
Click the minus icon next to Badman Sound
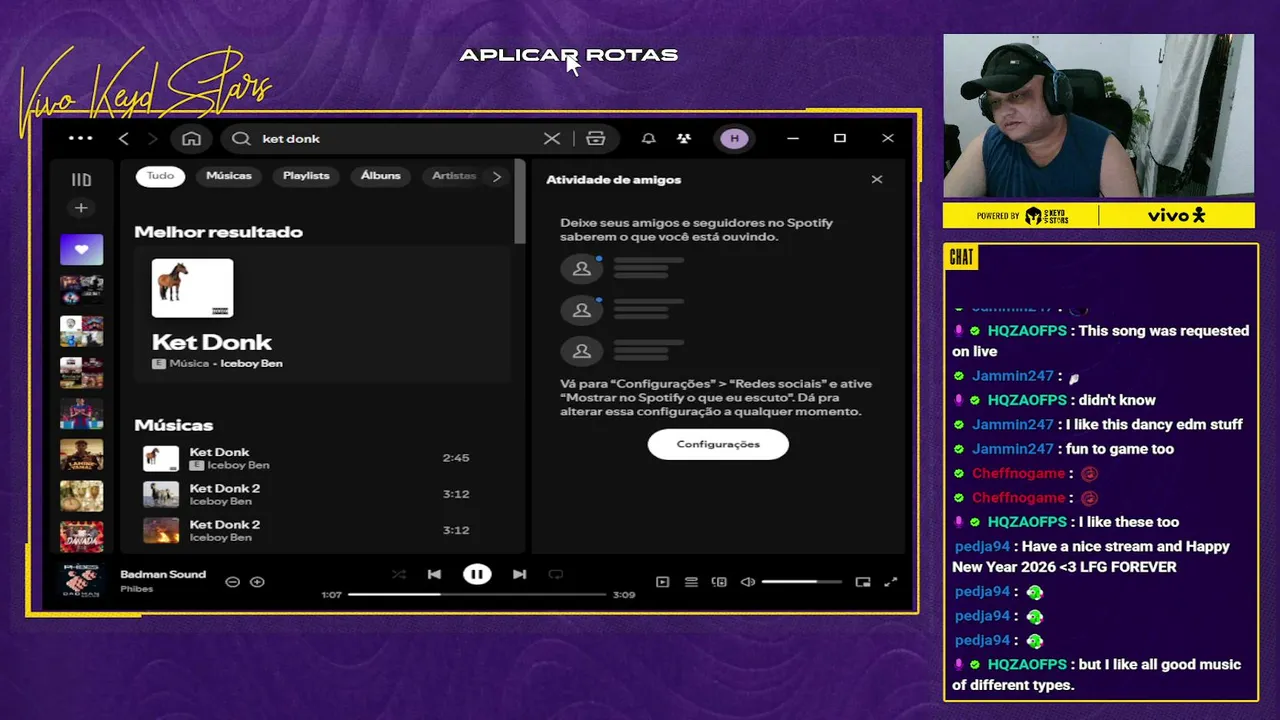pos(232,581)
